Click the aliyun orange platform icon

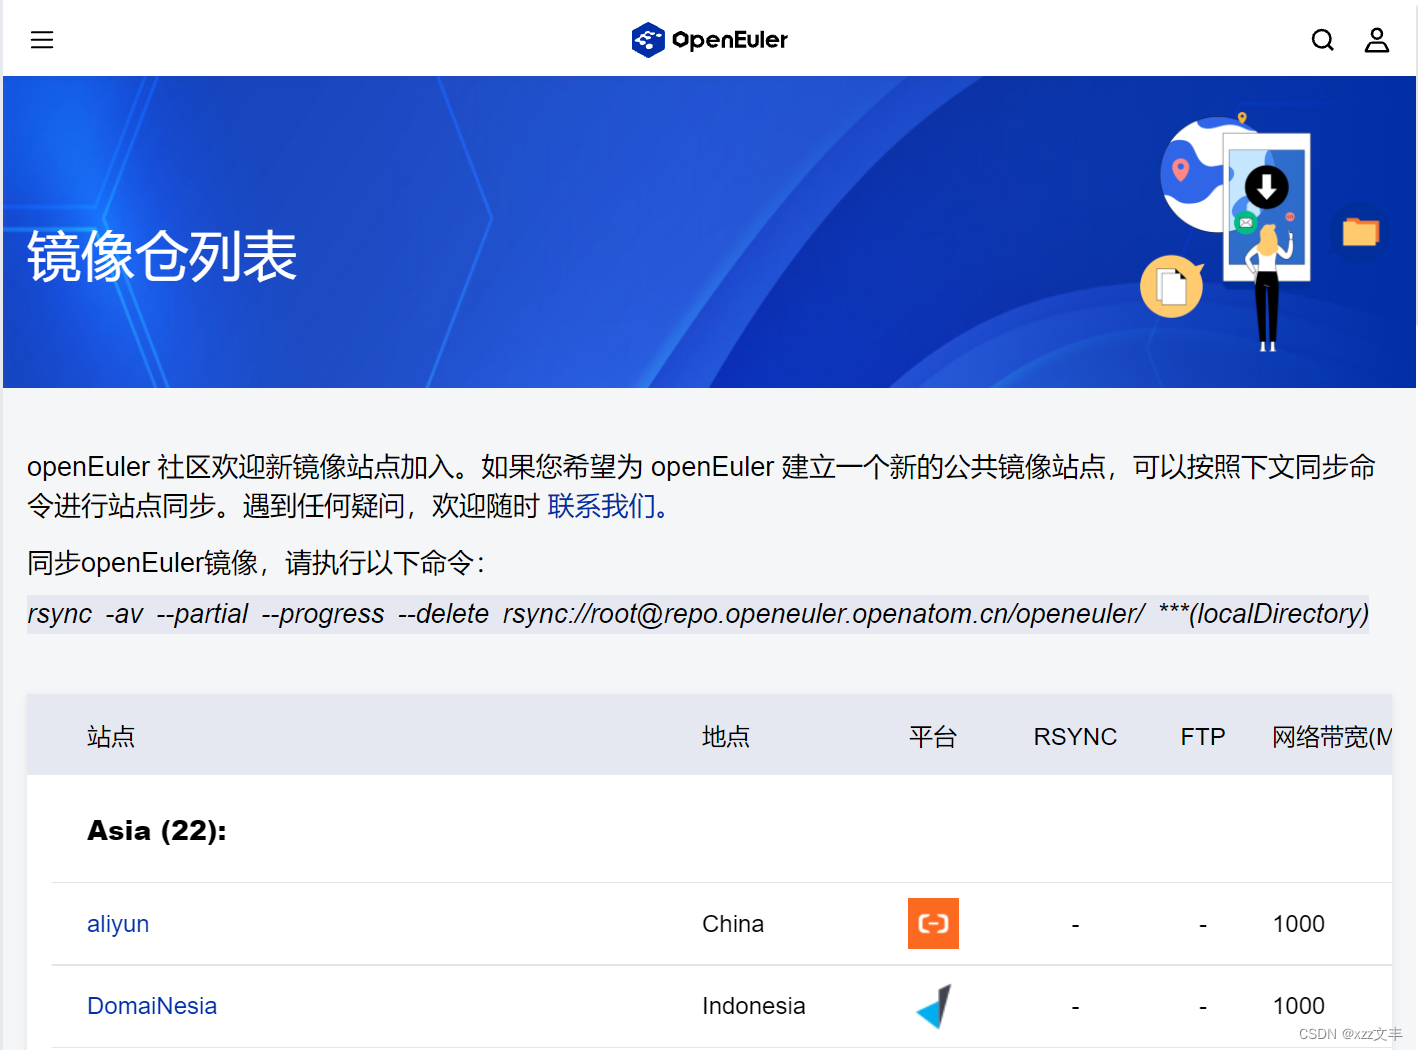point(933,923)
